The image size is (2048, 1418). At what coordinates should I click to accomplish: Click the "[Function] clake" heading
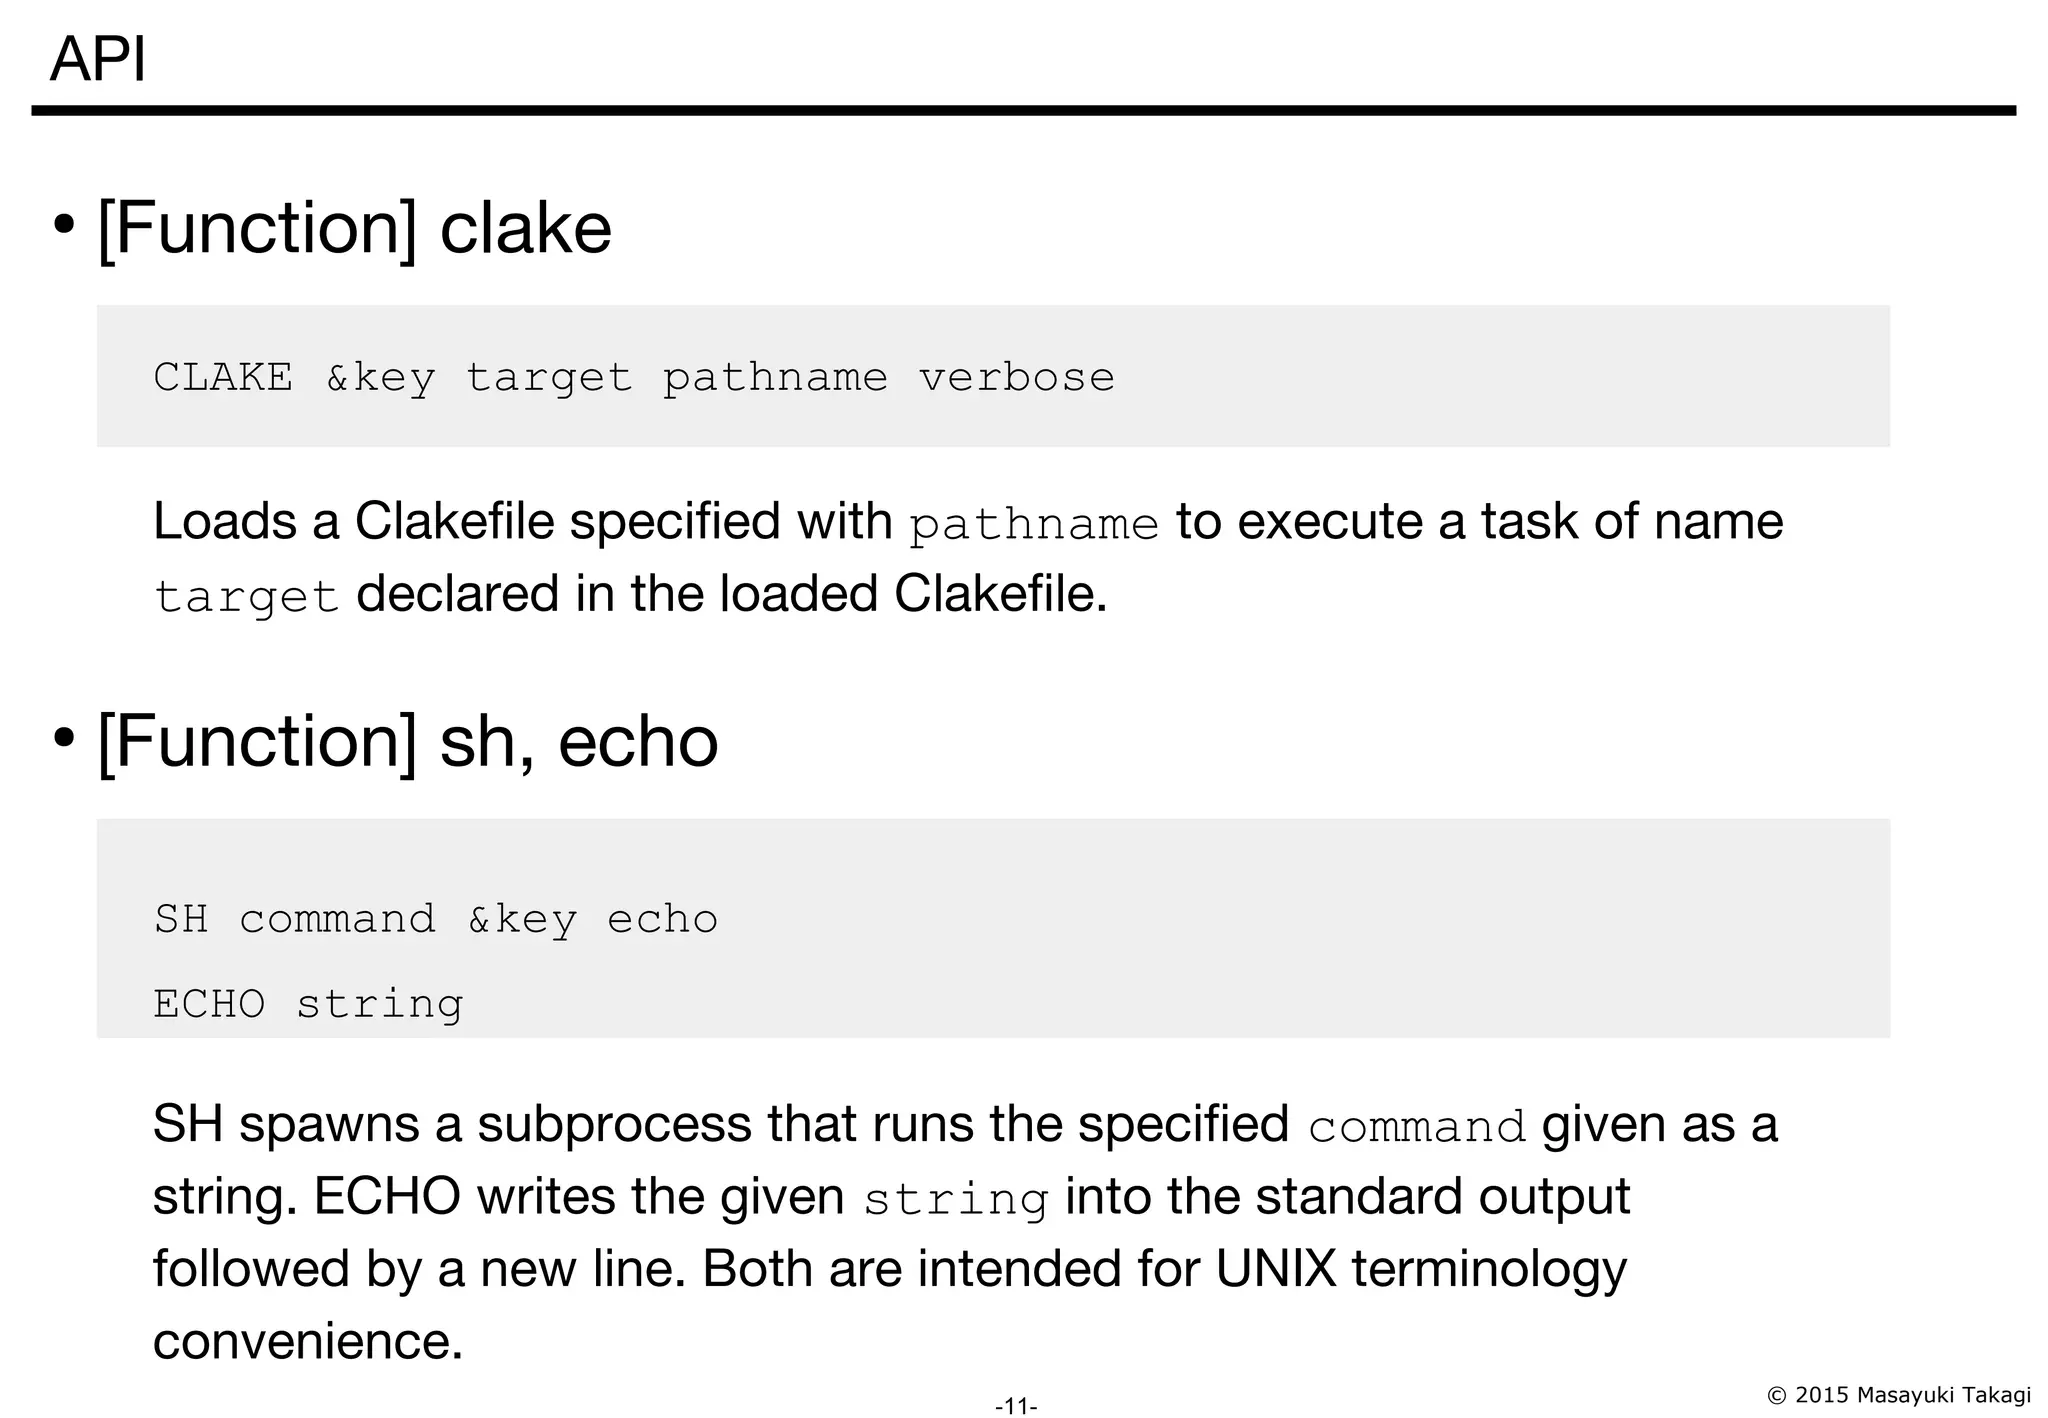354,229
